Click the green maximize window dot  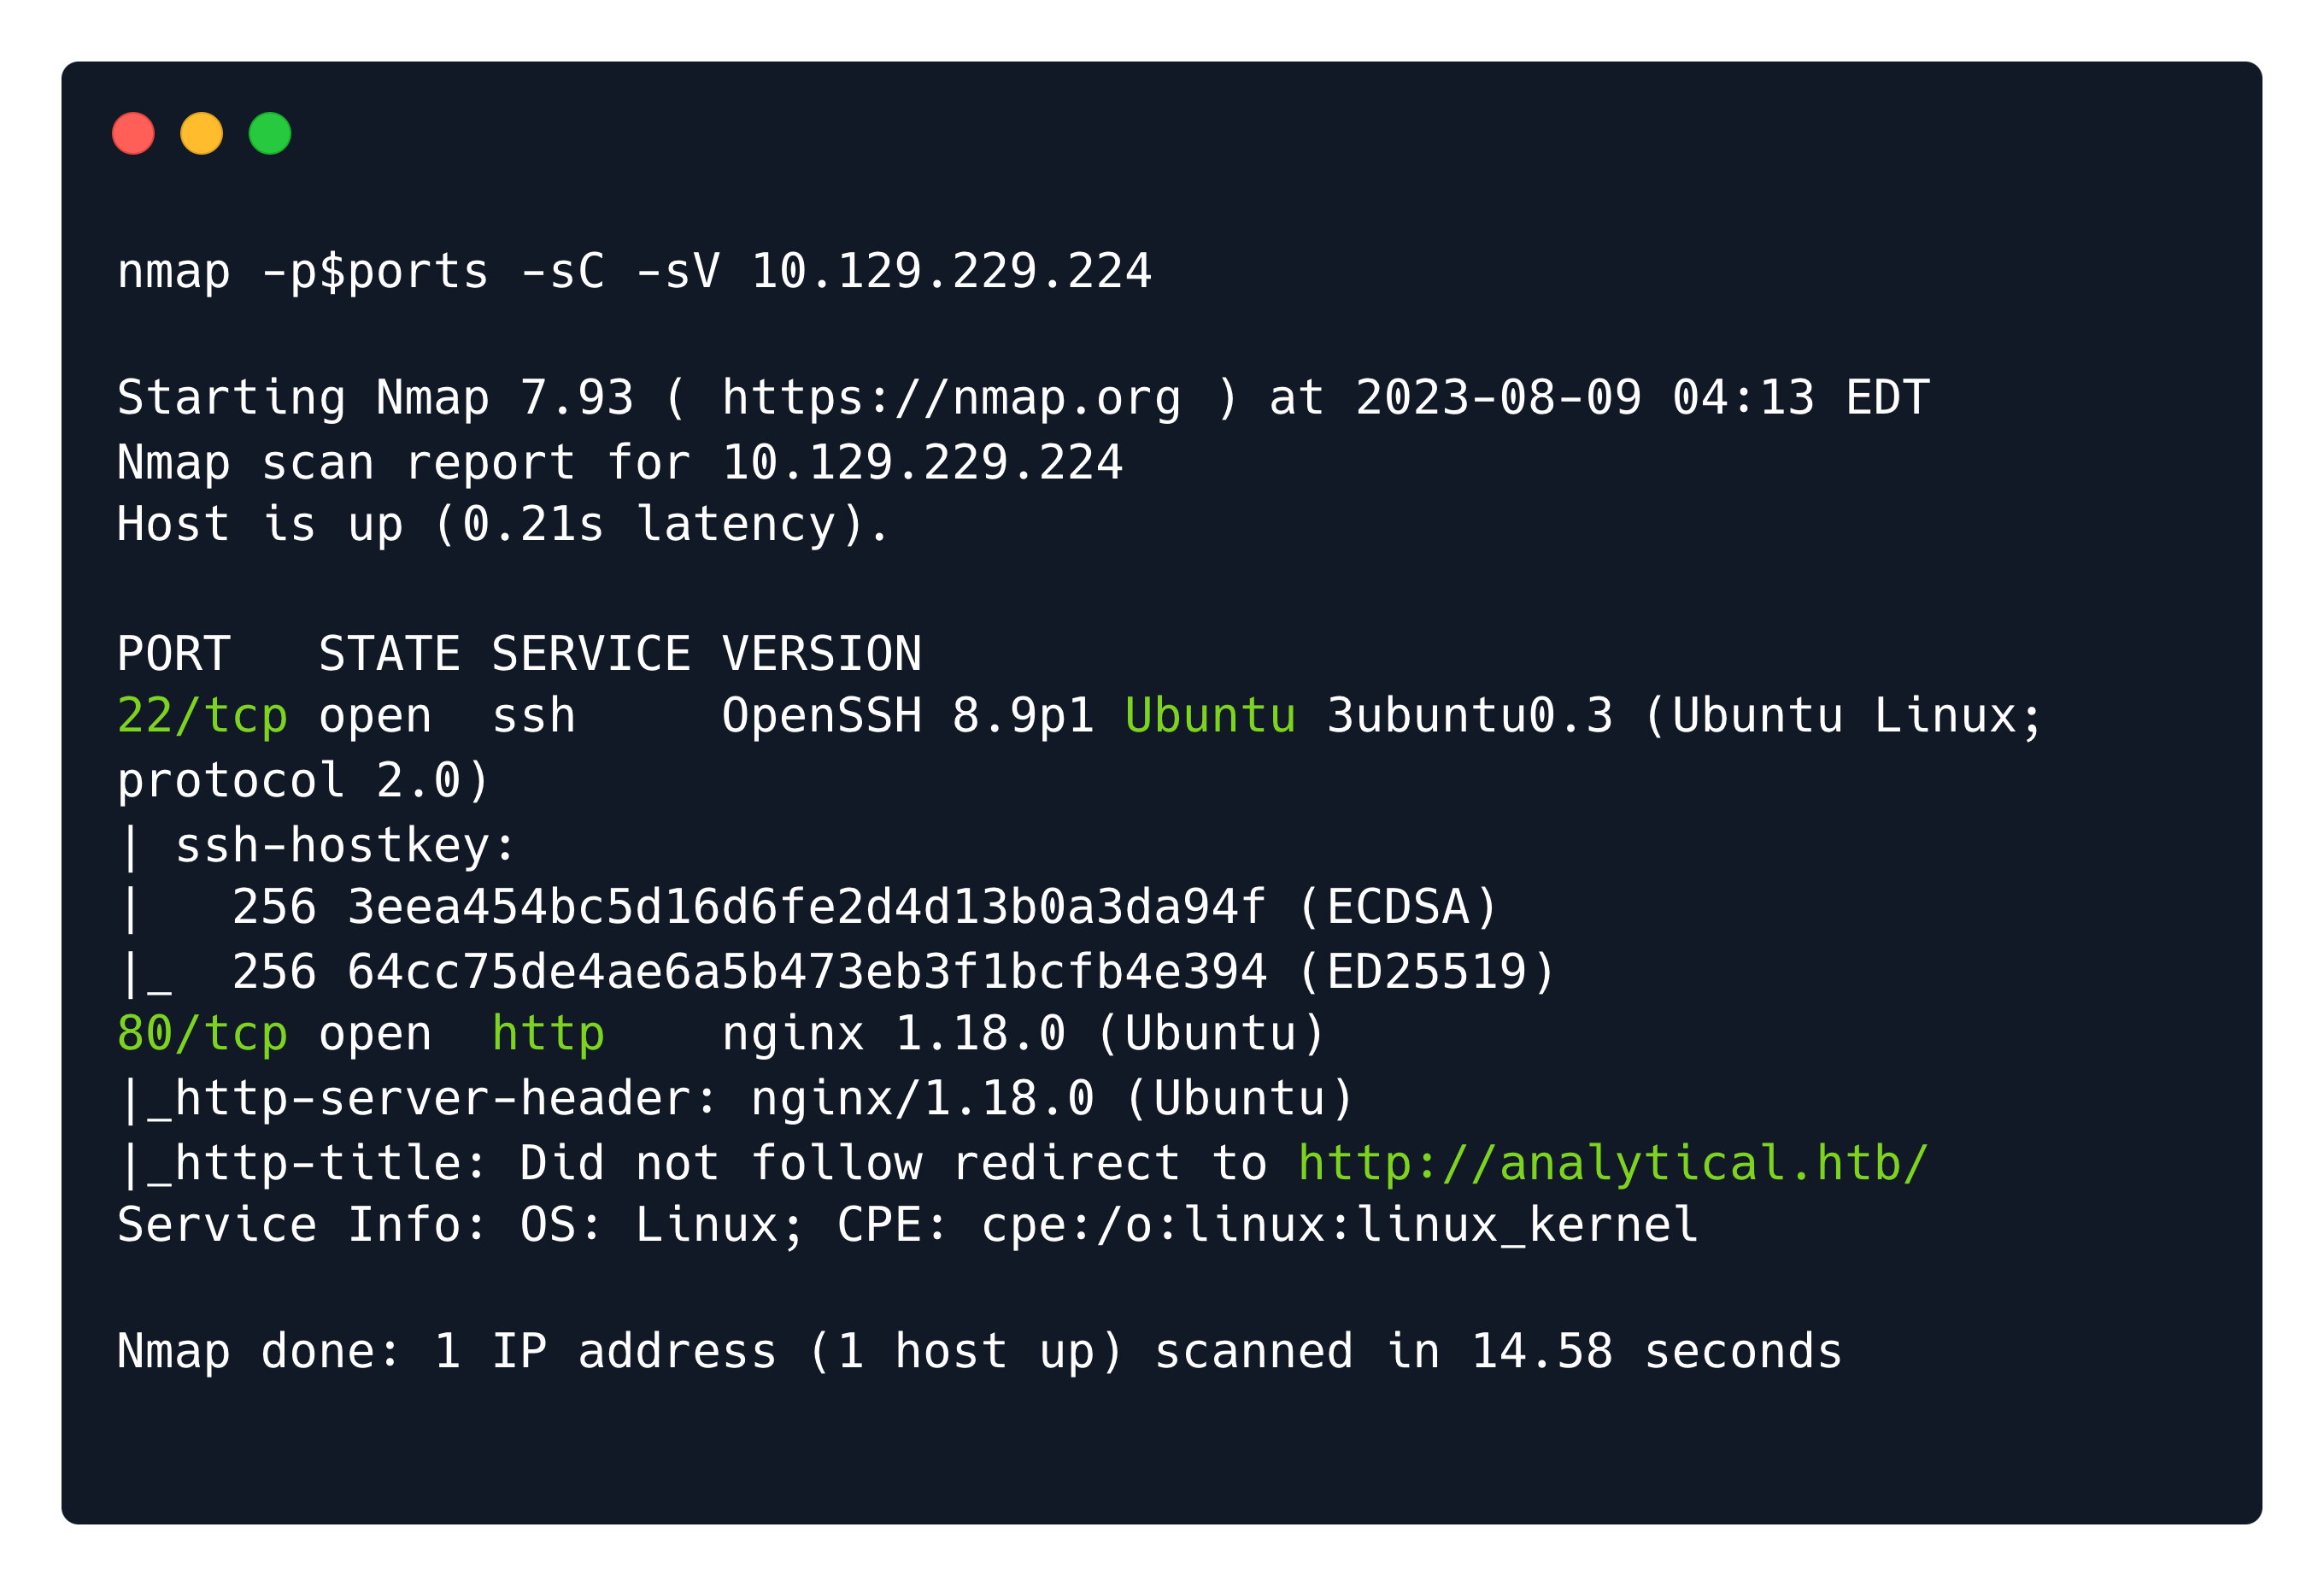(x=270, y=134)
